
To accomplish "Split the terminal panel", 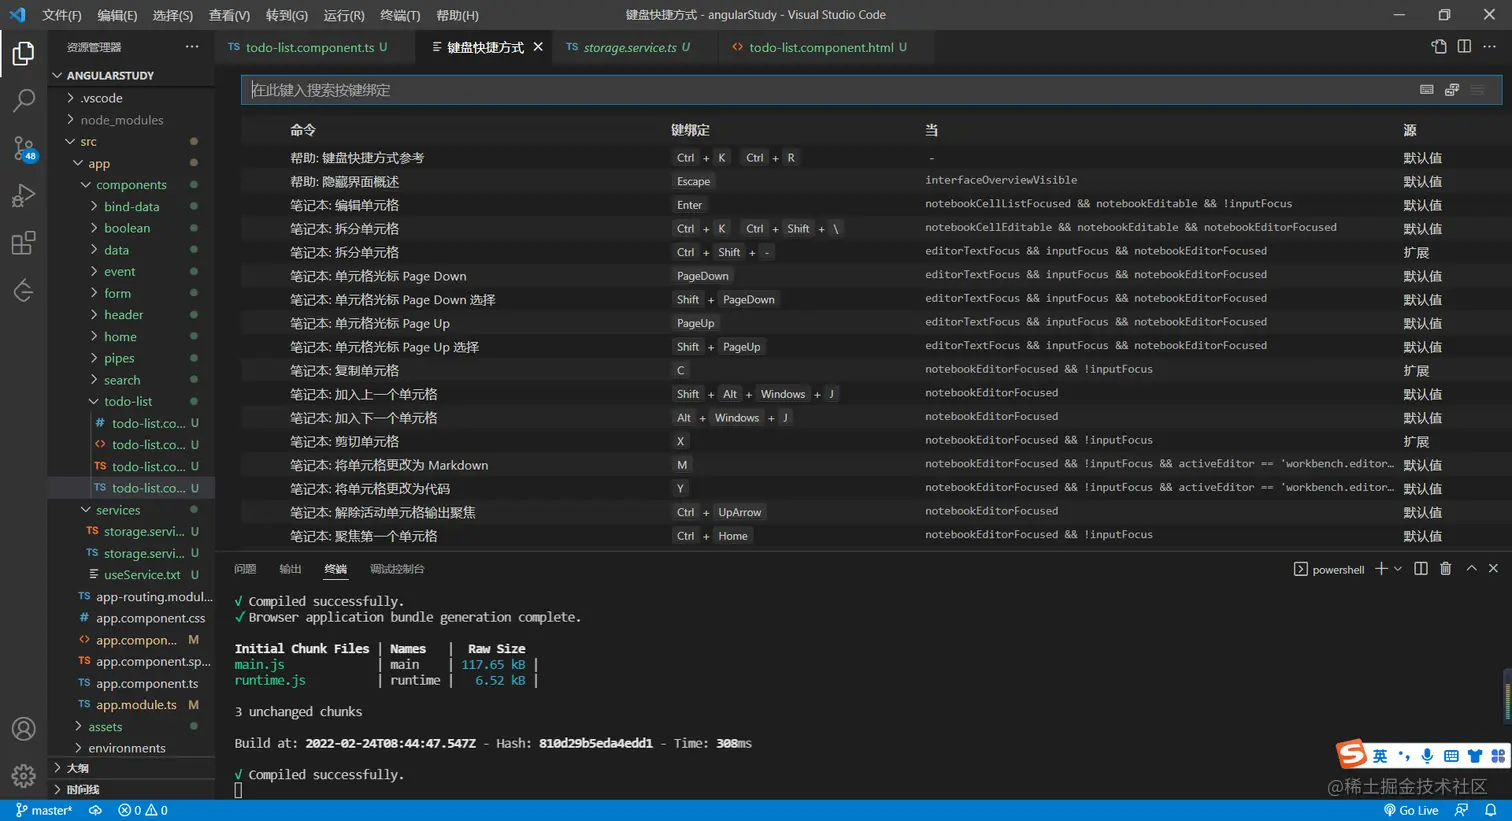I will pos(1421,569).
